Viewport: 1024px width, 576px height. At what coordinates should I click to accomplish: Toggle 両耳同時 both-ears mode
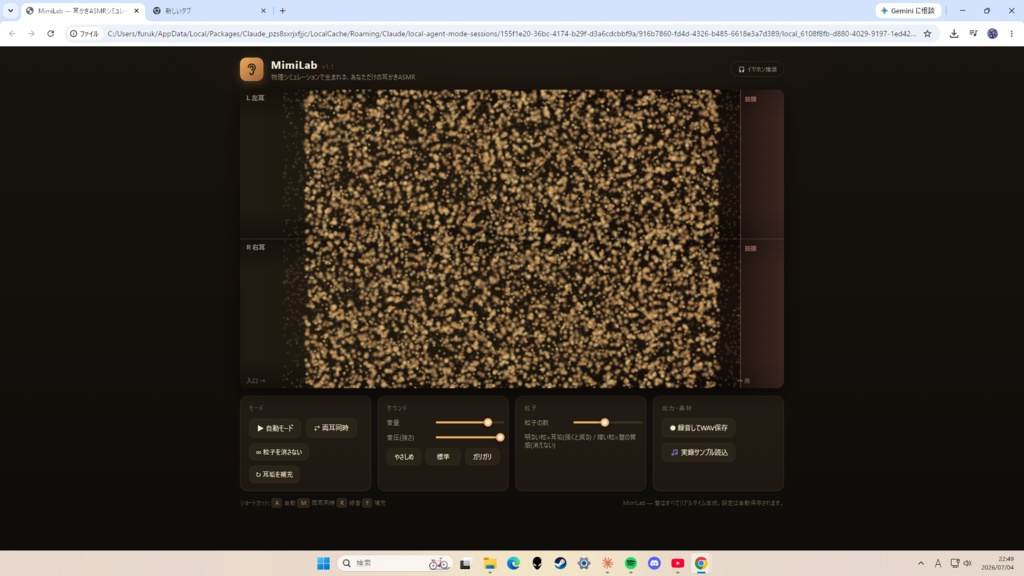pyautogui.click(x=331, y=428)
